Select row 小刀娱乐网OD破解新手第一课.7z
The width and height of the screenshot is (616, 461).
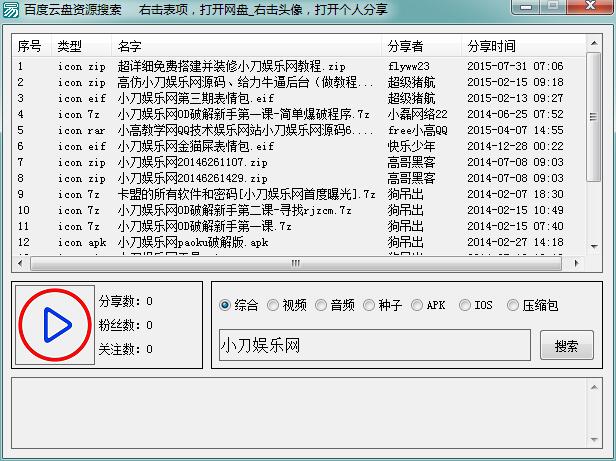tap(299, 226)
